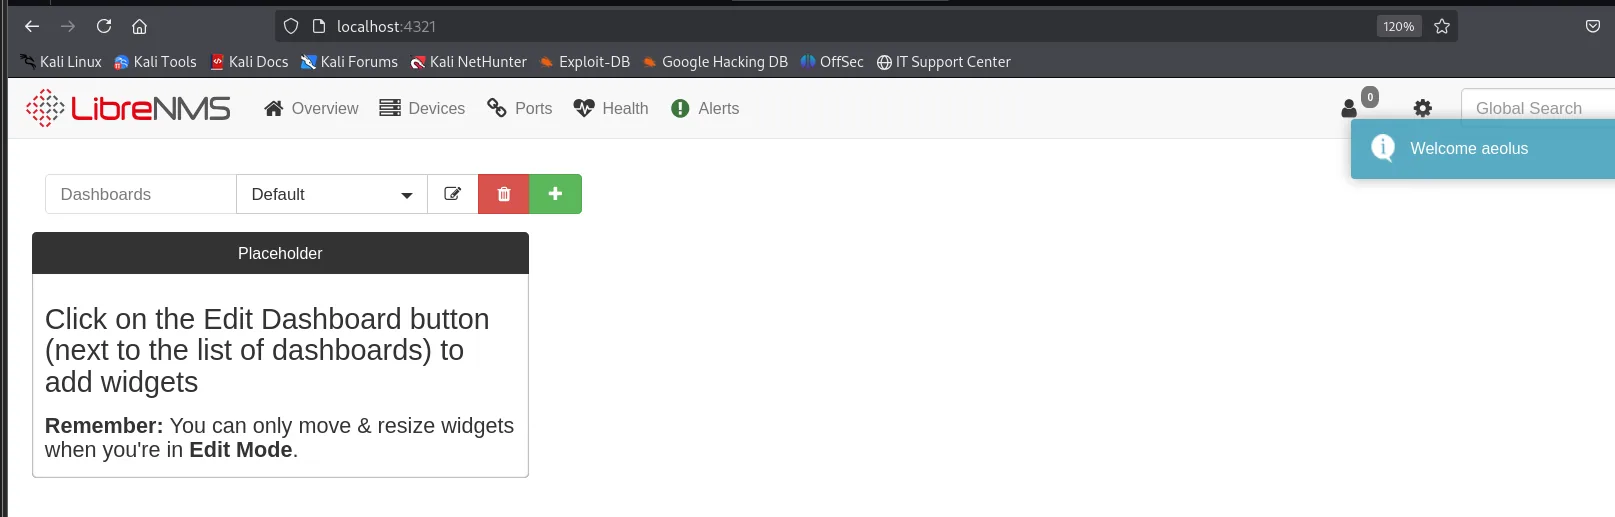Viewport: 1615px width, 517px height.
Task: Expand the Default dashboard dropdown
Action: coord(332,194)
